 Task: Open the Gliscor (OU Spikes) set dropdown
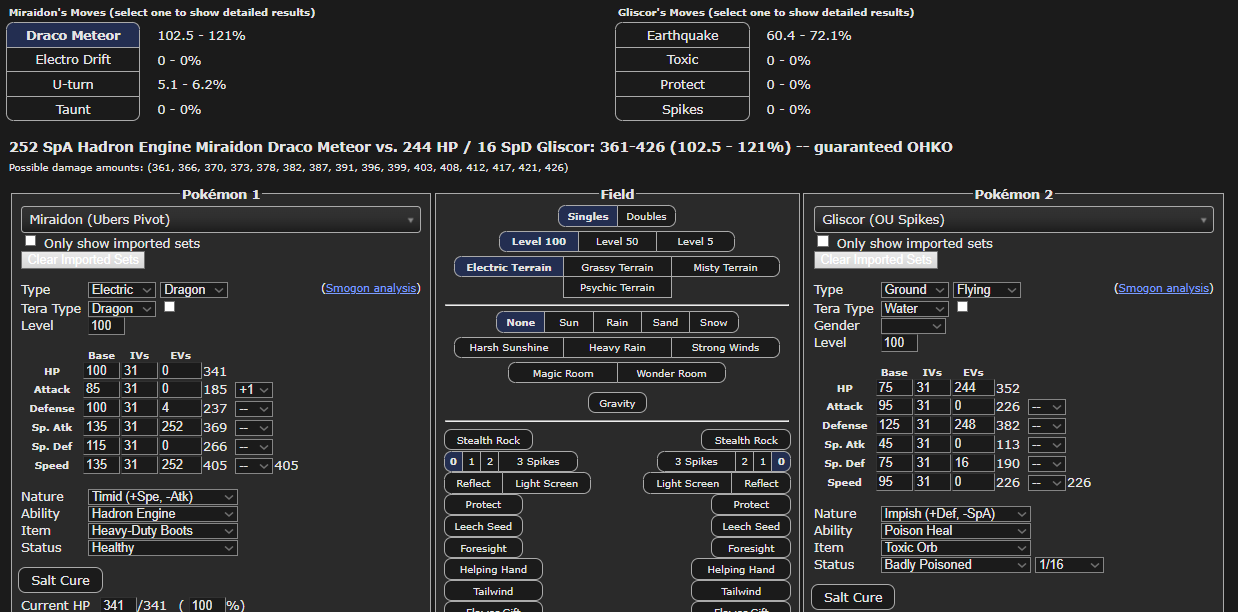click(1014, 220)
